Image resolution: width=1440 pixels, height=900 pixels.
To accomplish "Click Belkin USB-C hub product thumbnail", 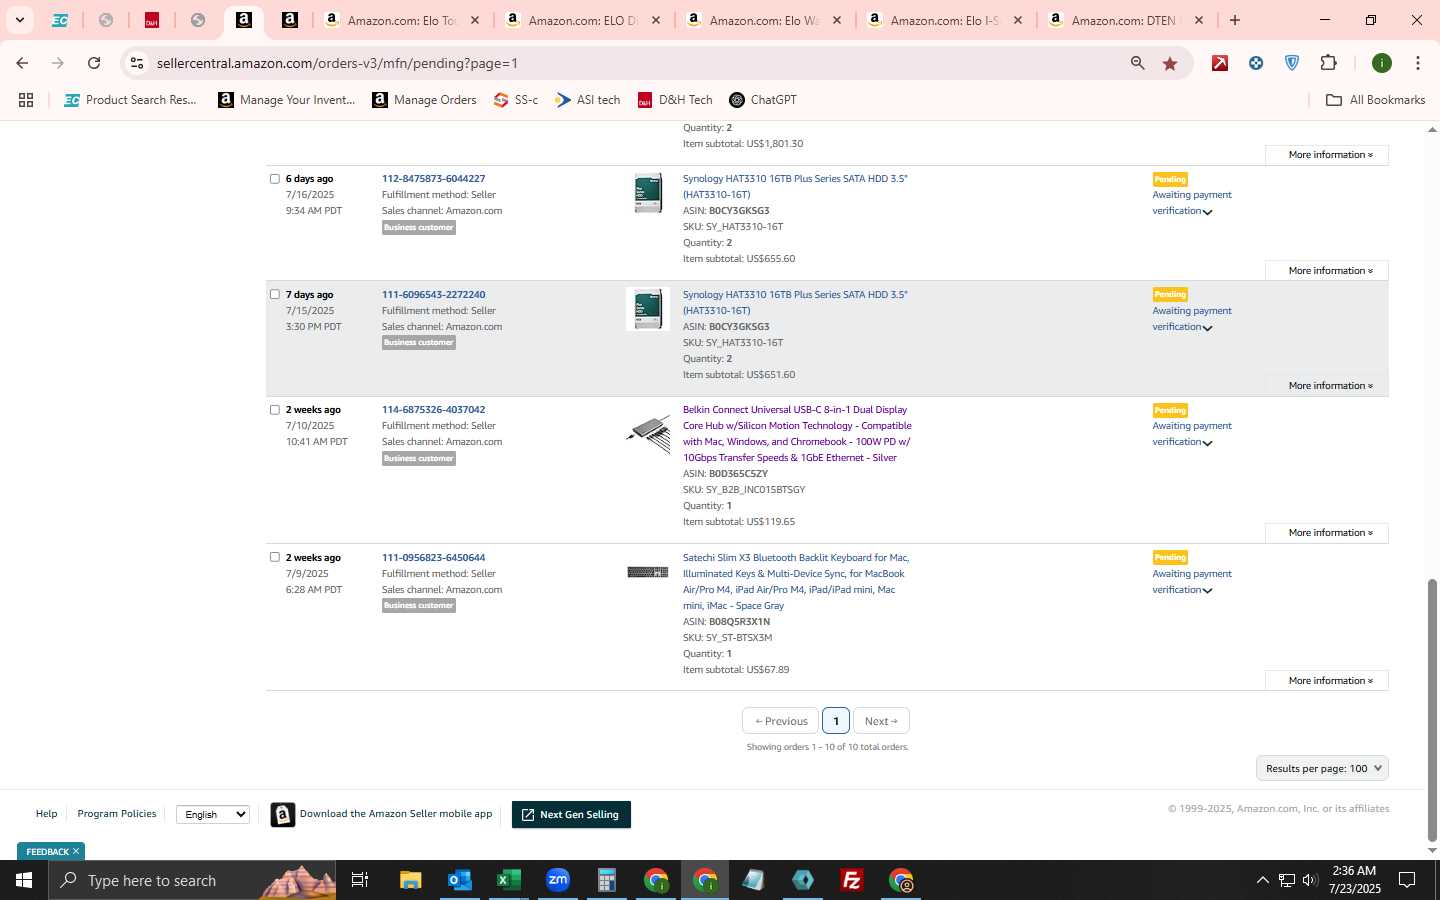I will coord(648,434).
